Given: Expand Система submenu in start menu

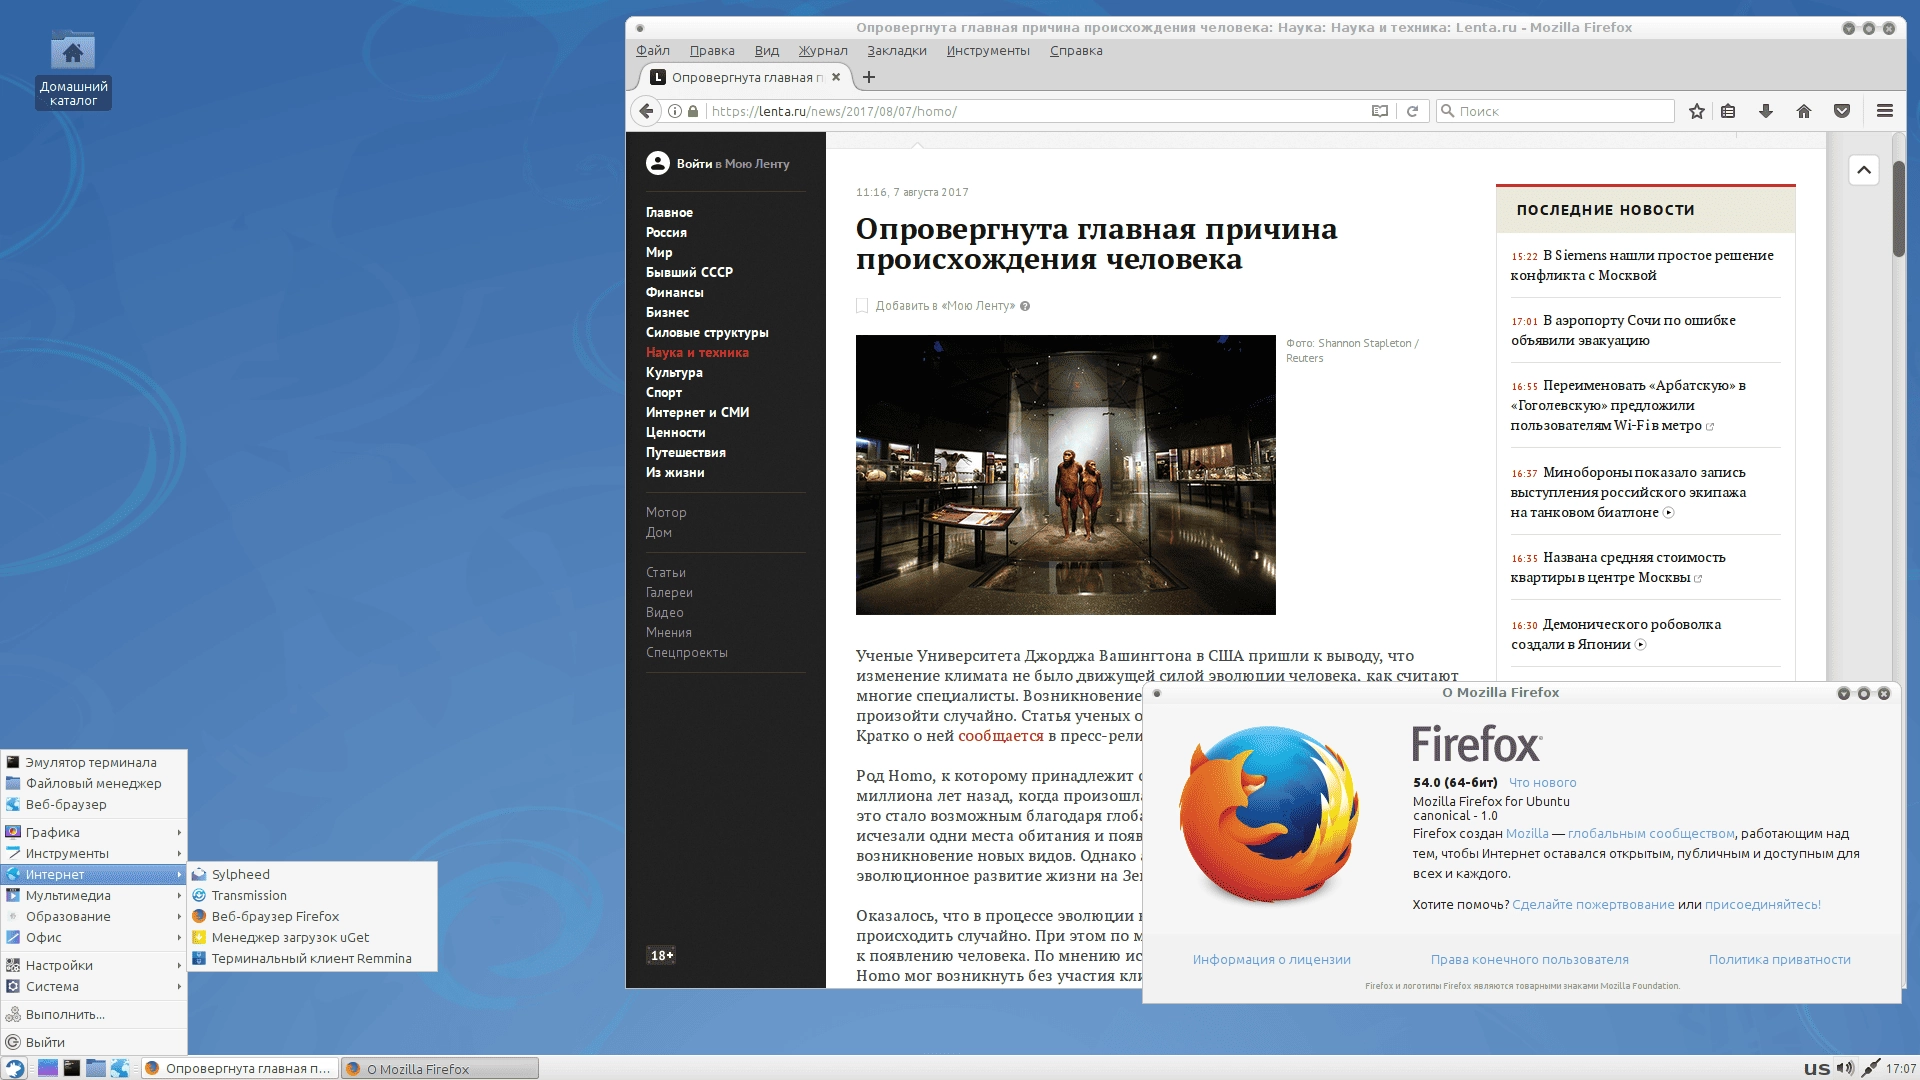Looking at the screenshot, I should [94, 986].
